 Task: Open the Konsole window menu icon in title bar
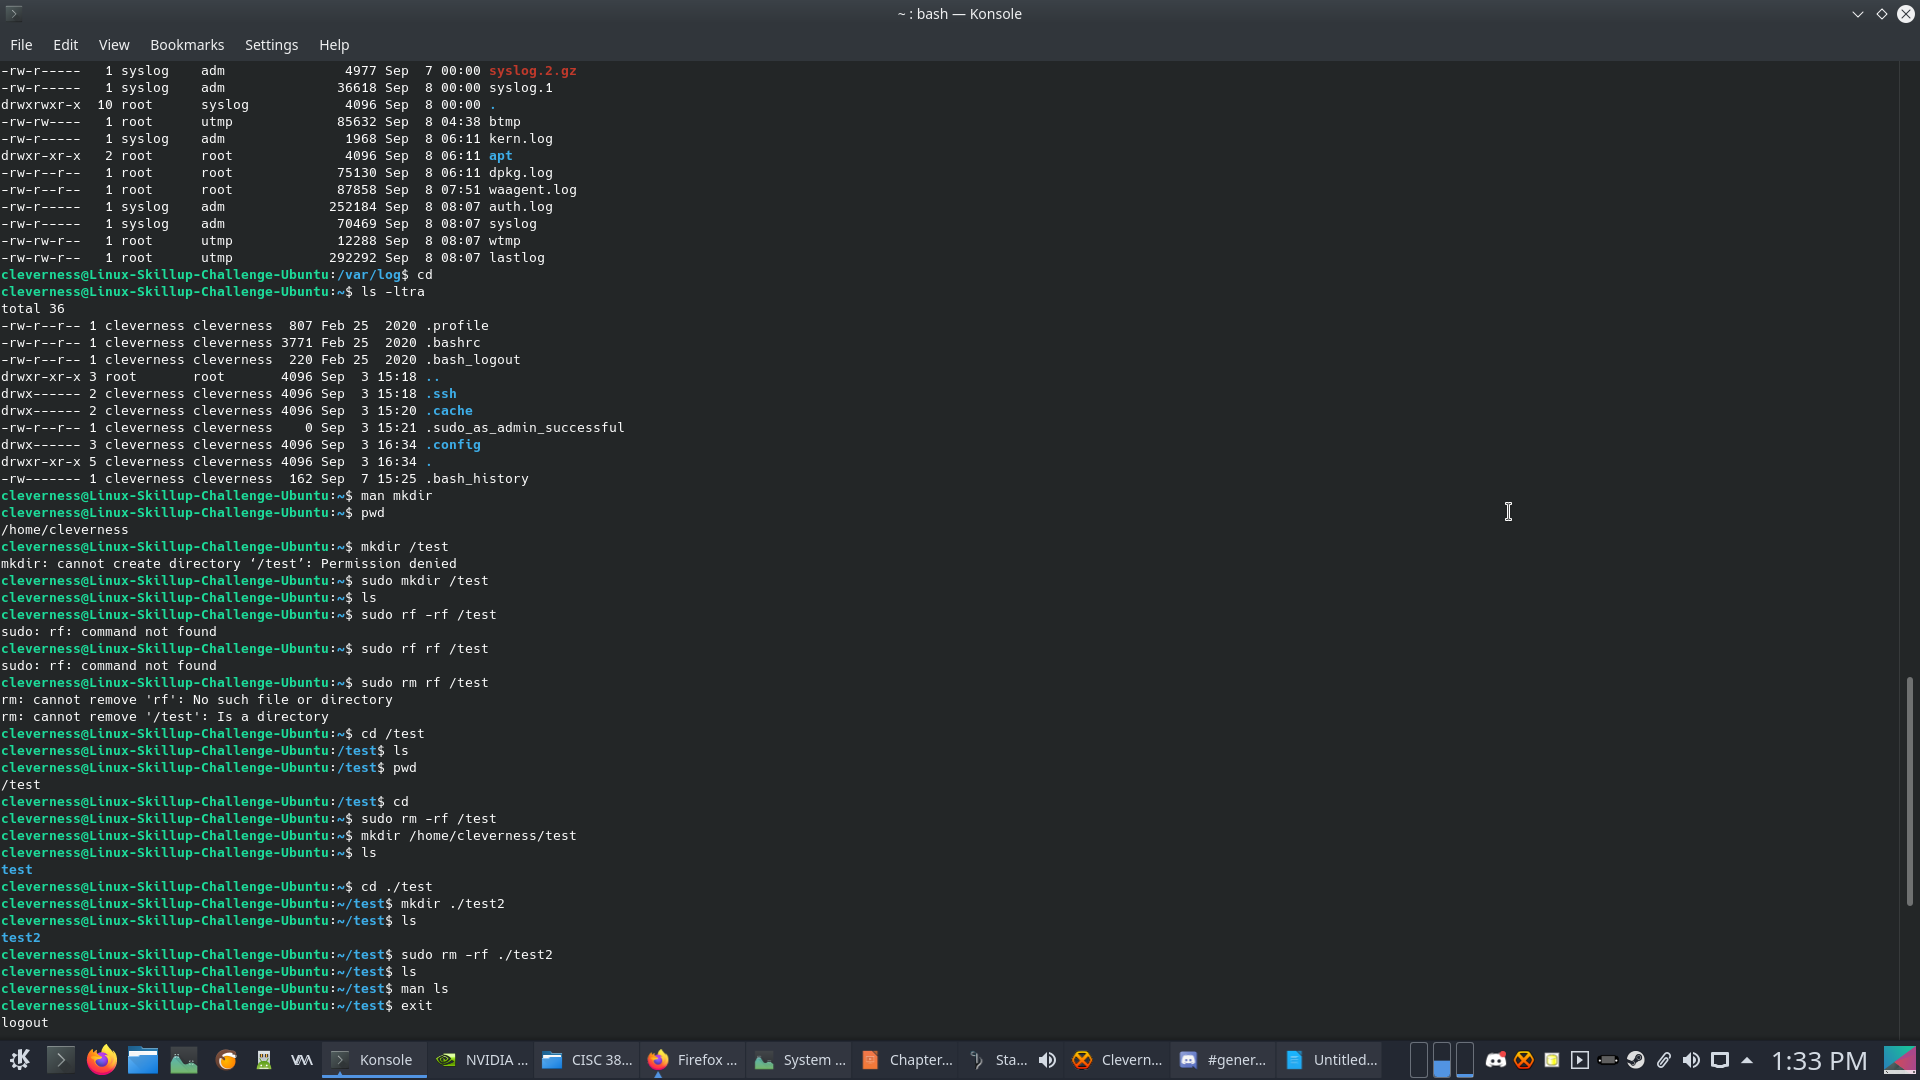[14, 14]
